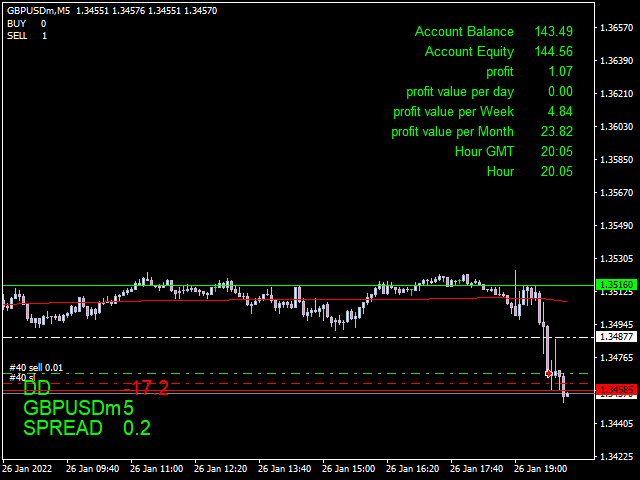This screenshot has height=480, width=640.
Task: Click the 1.35850 price axis label
Action: point(616,160)
